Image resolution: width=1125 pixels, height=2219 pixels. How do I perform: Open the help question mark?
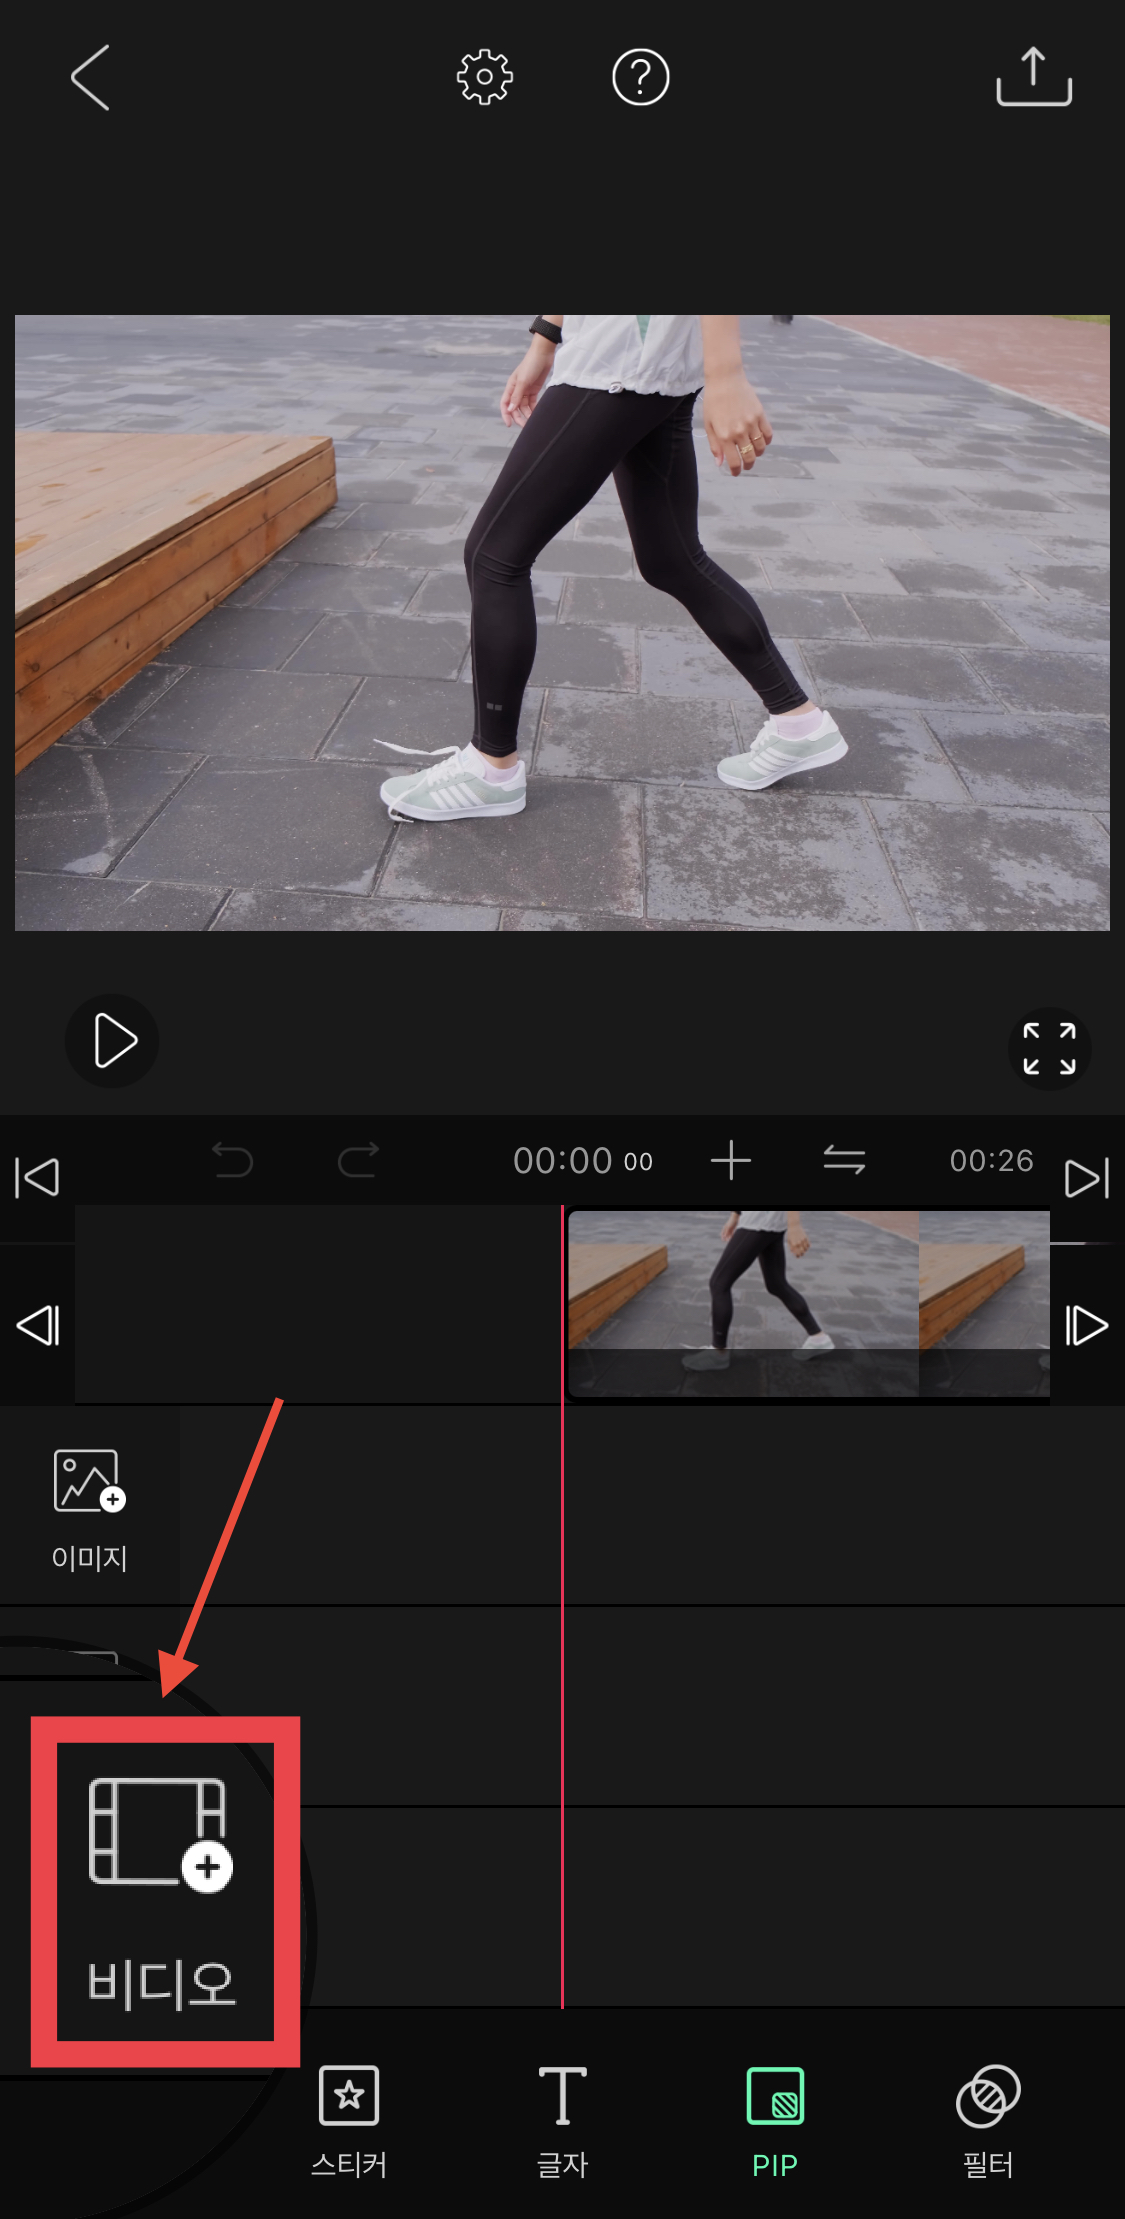[x=641, y=77]
